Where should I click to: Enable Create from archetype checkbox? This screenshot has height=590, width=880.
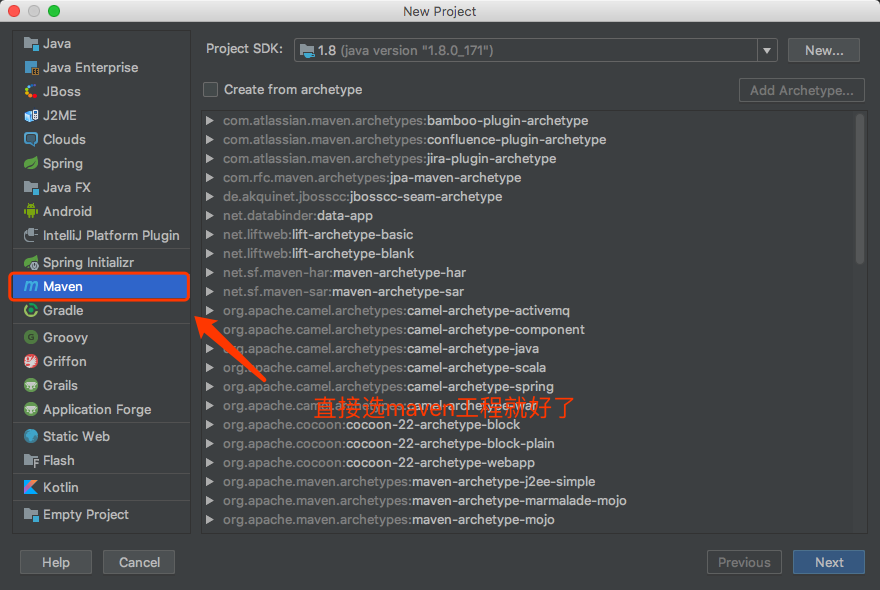pyautogui.click(x=210, y=90)
